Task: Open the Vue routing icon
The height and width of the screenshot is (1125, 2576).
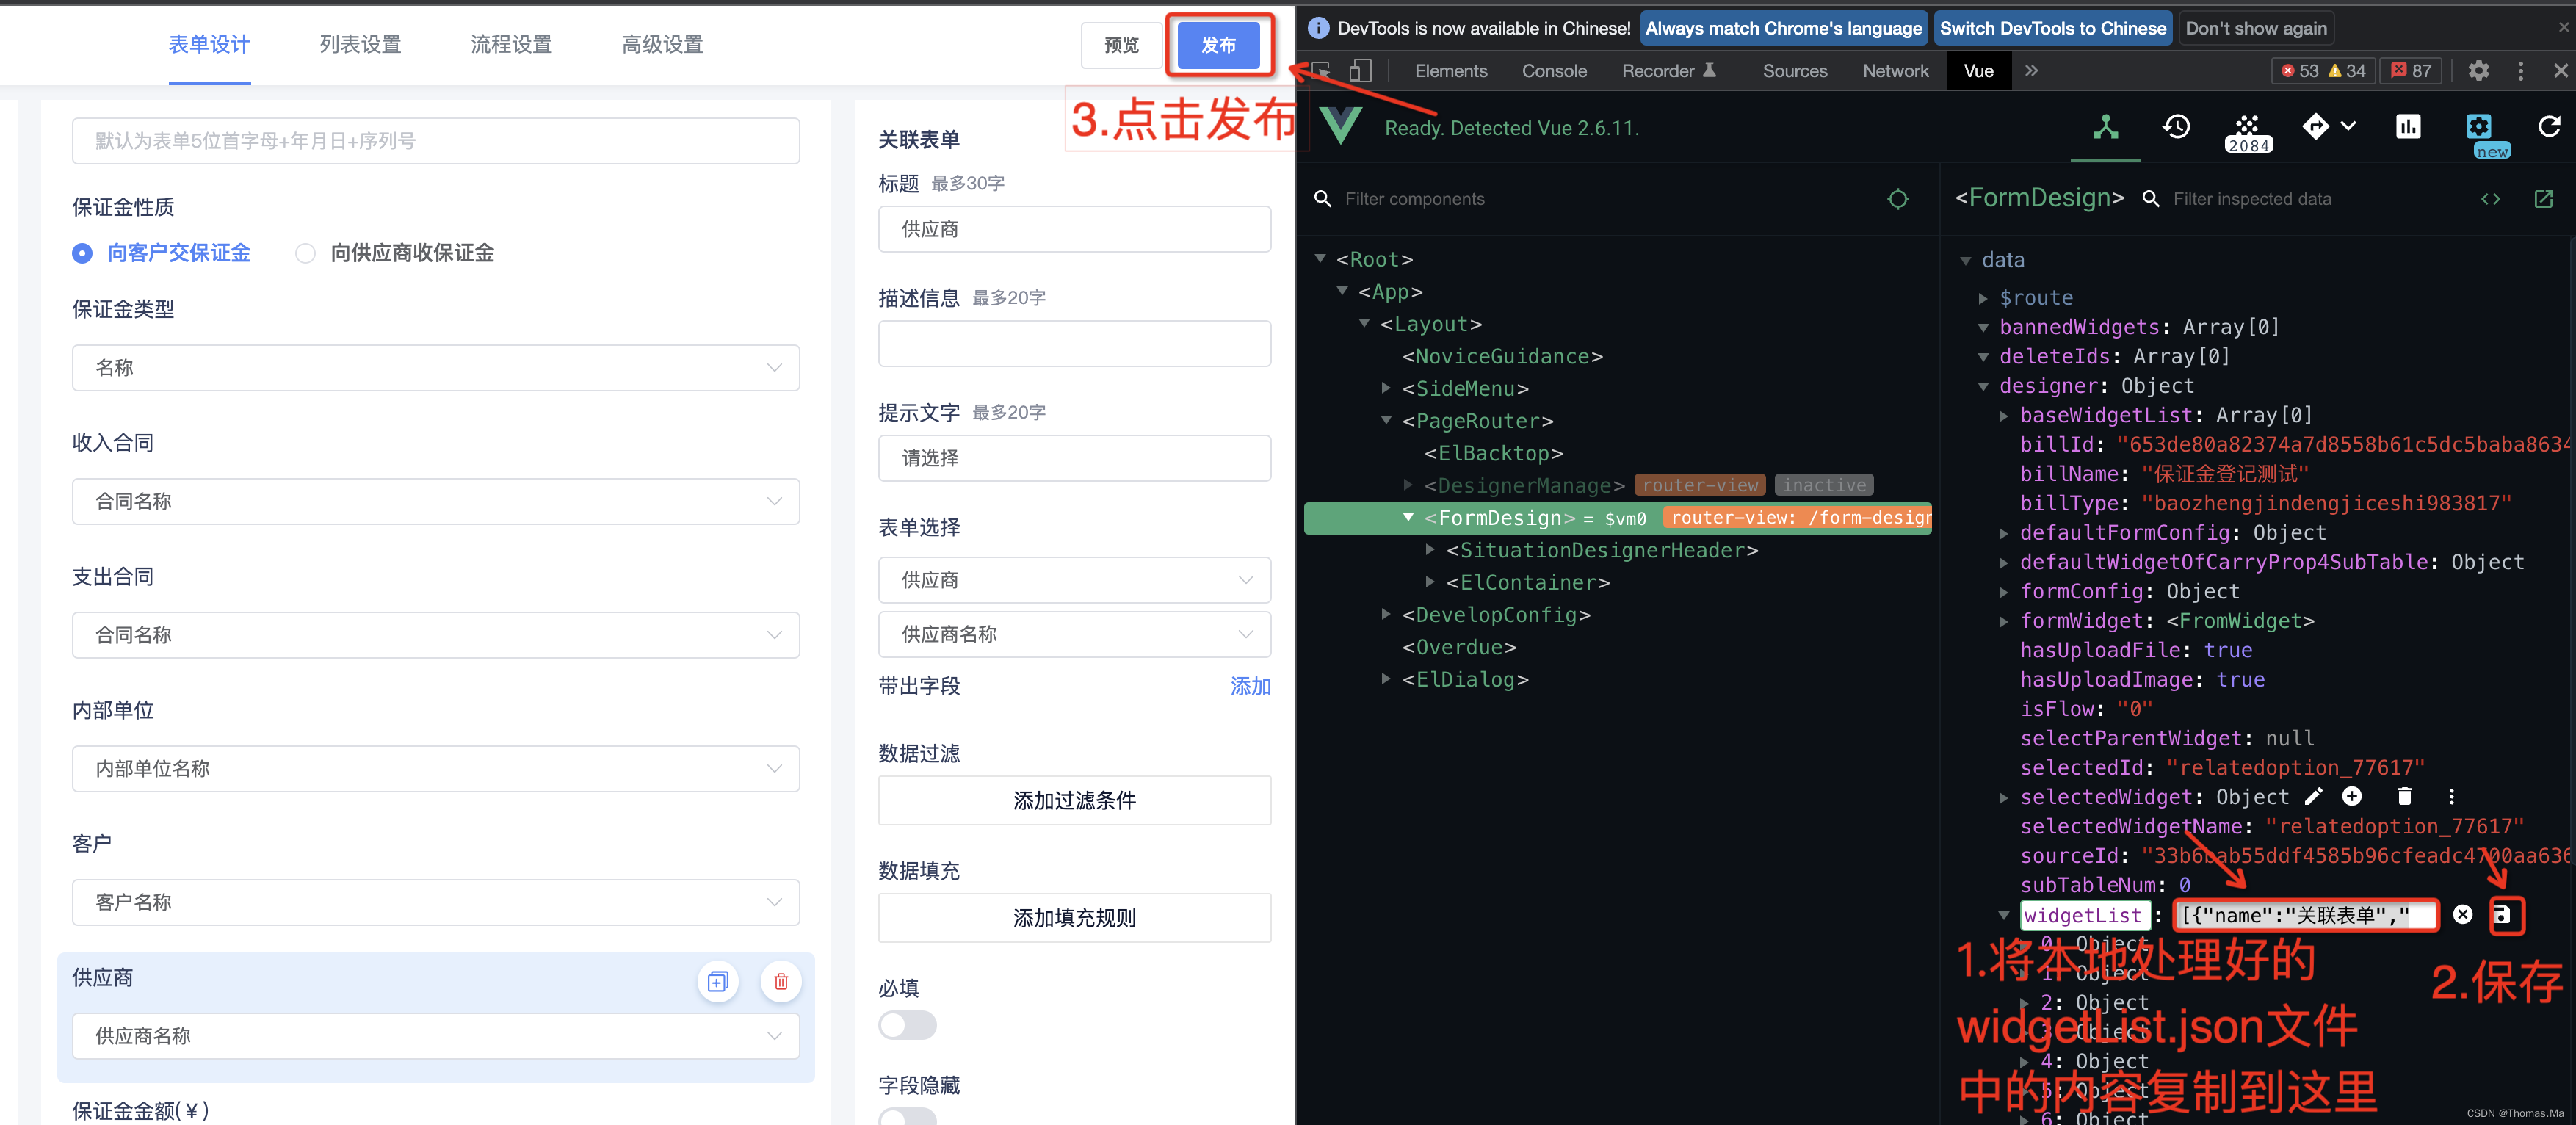Action: pos(2315,126)
